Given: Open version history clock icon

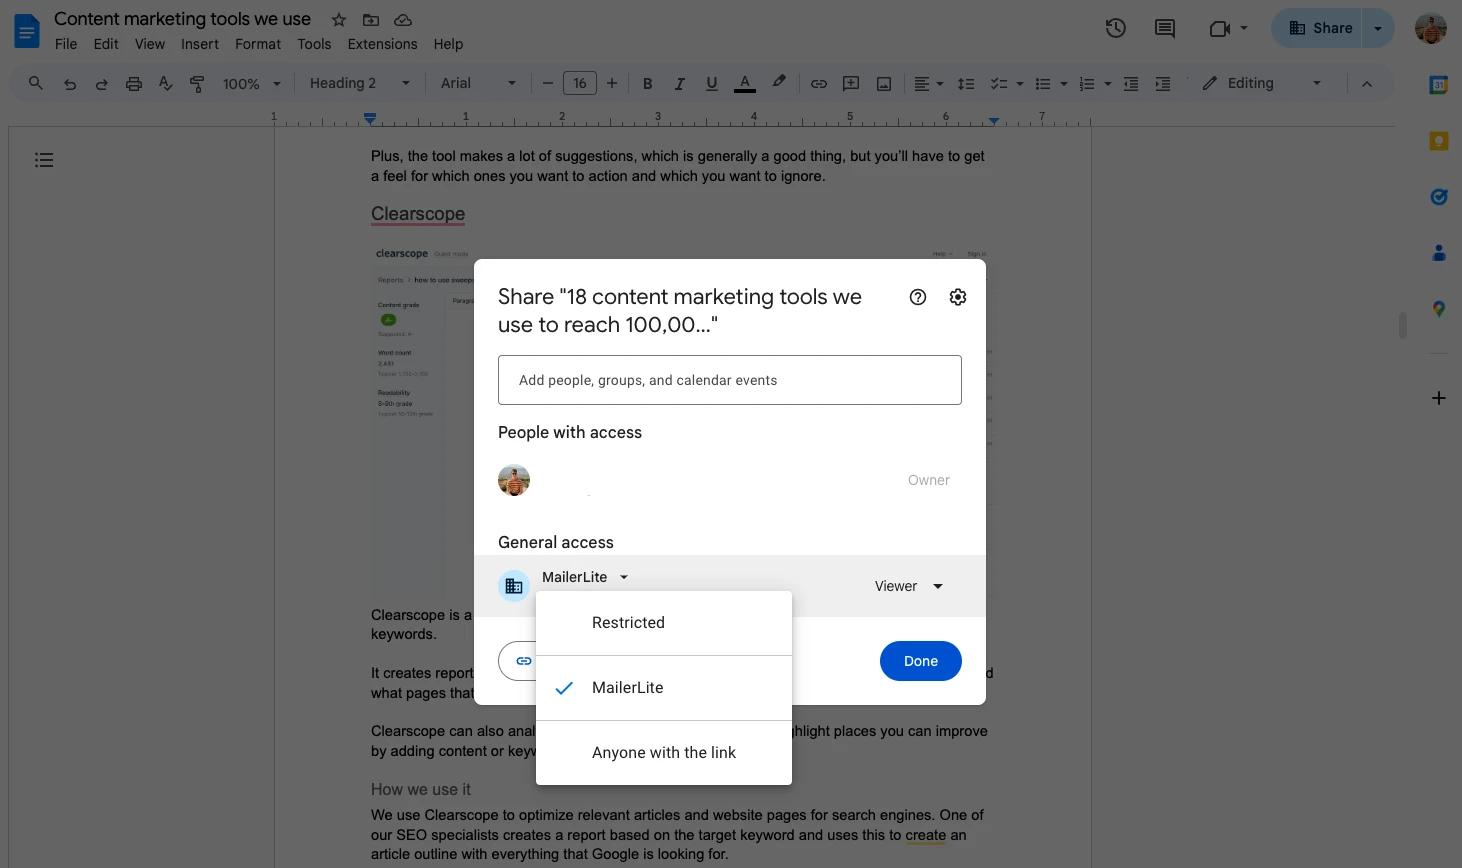Looking at the screenshot, I should tap(1115, 28).
